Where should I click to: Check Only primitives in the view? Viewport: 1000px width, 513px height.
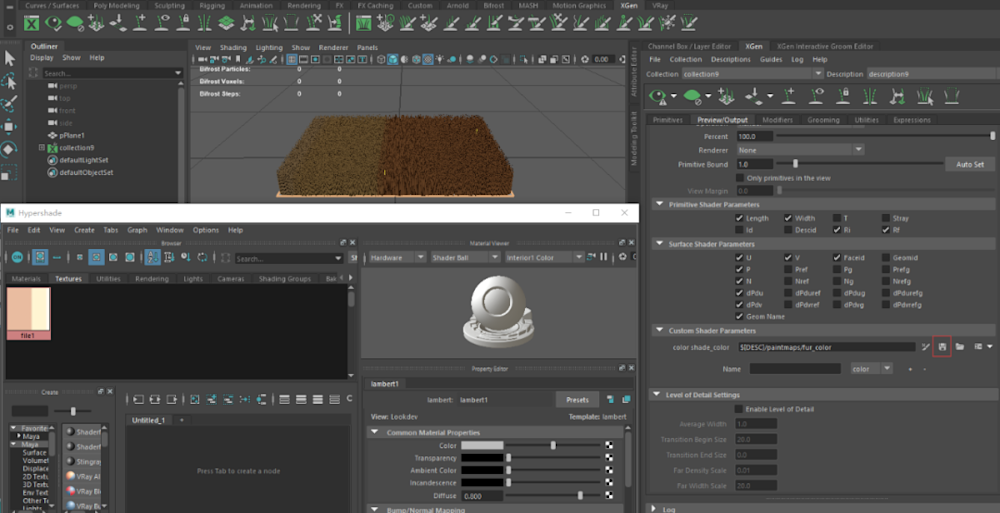(x=739, y=178)
